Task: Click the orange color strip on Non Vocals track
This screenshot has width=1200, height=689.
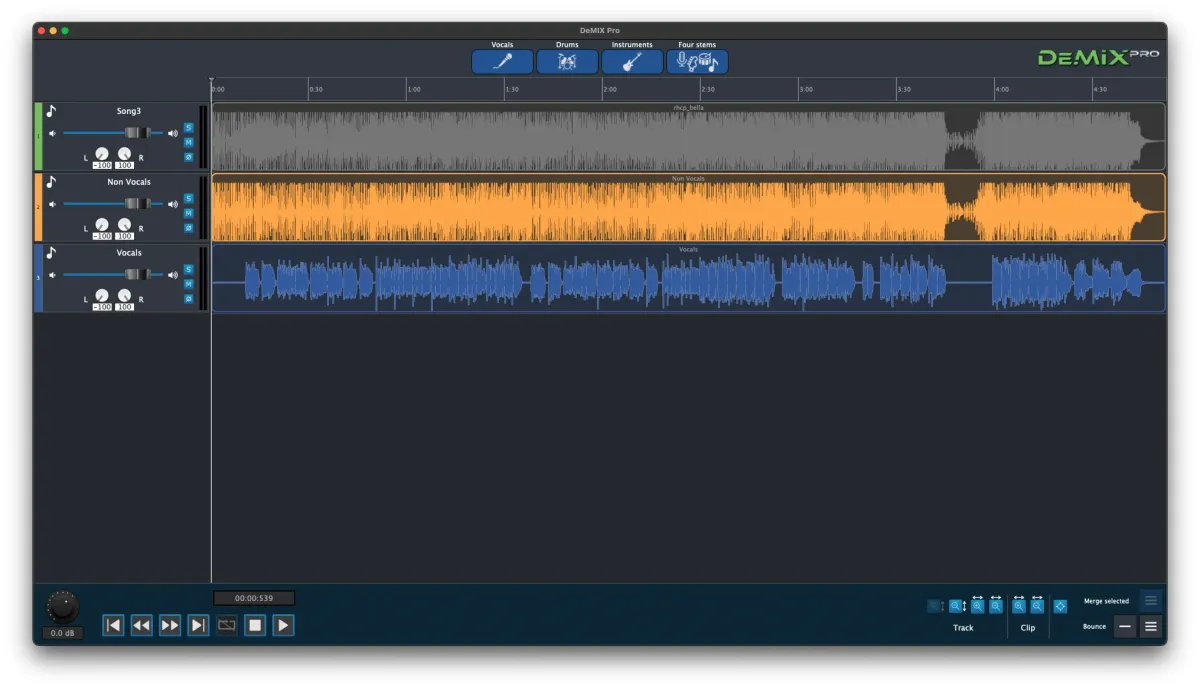Action: pos(38,207)
